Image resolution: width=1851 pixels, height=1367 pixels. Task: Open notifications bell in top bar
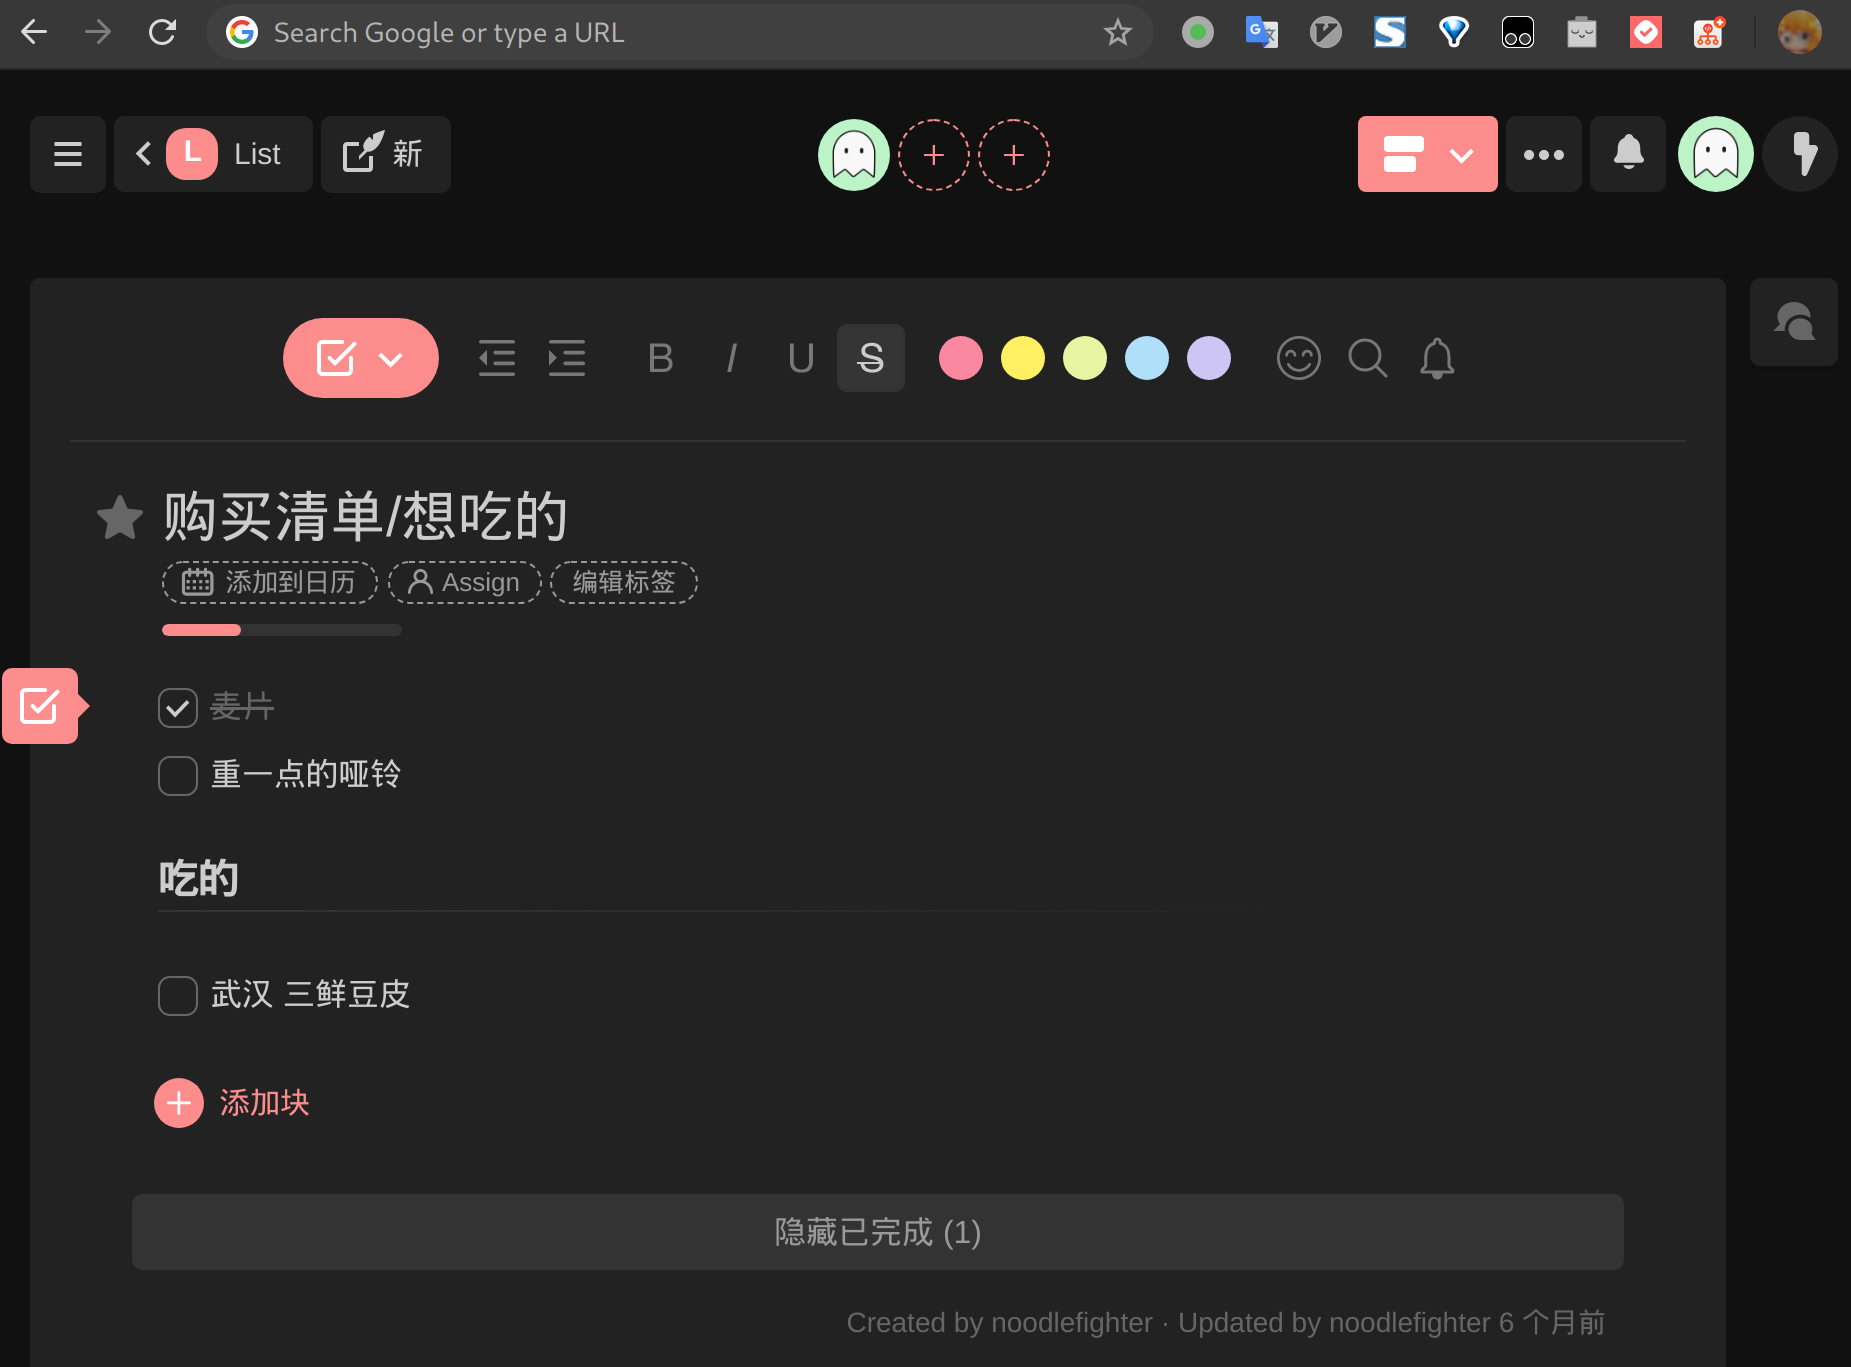pyautogui.click(x=1627, y=154)
